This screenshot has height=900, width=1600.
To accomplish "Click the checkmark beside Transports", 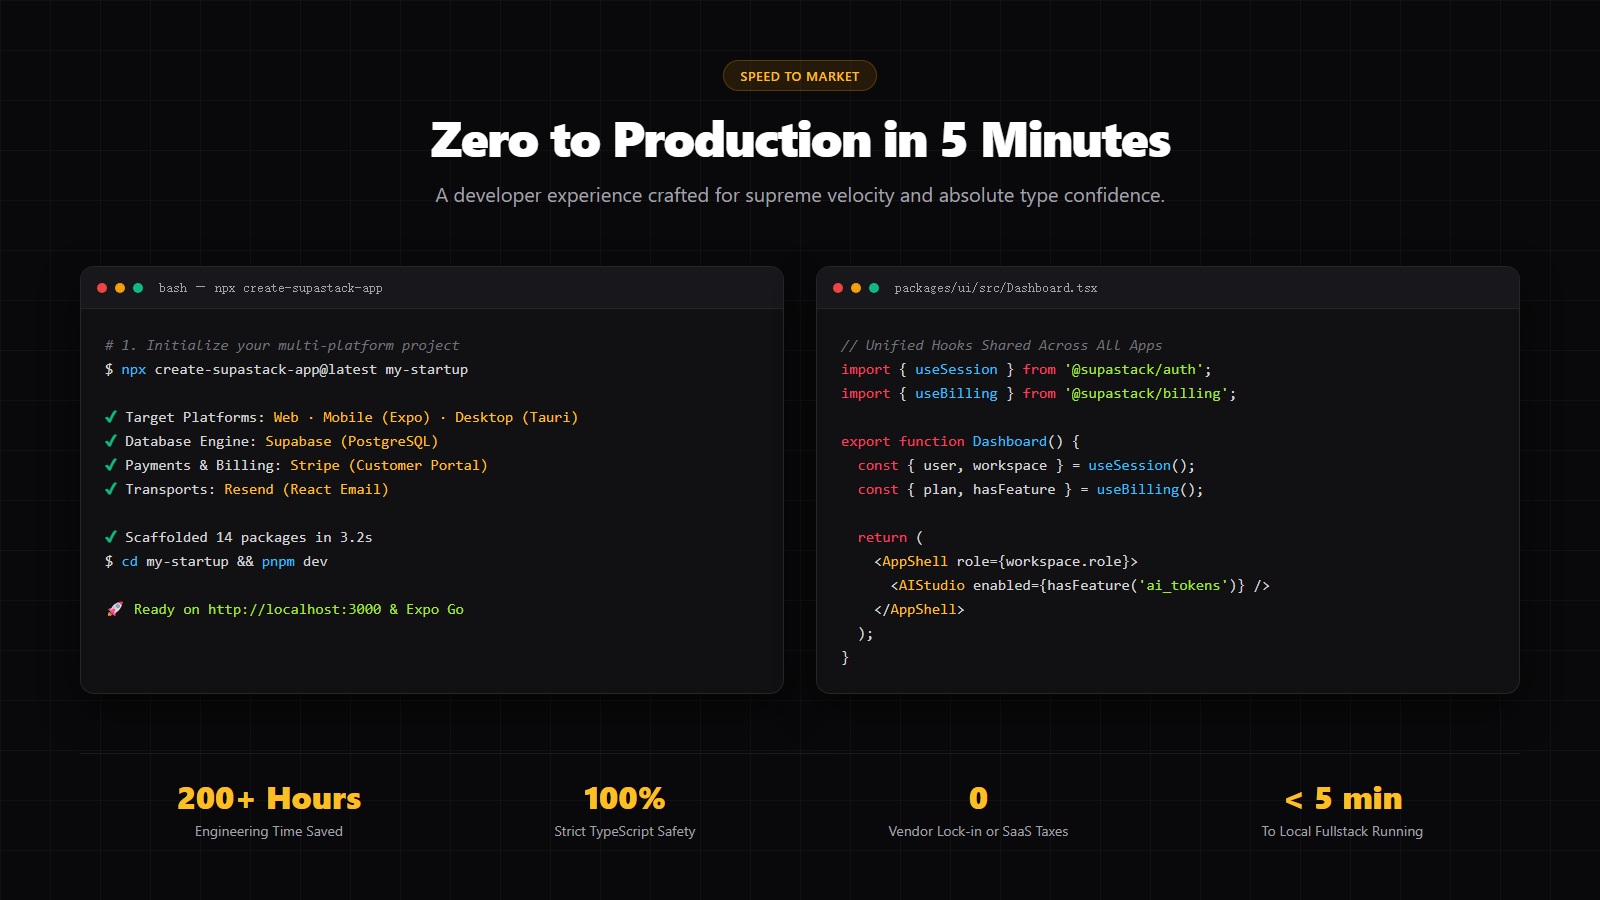I will [x=111, y=489].
